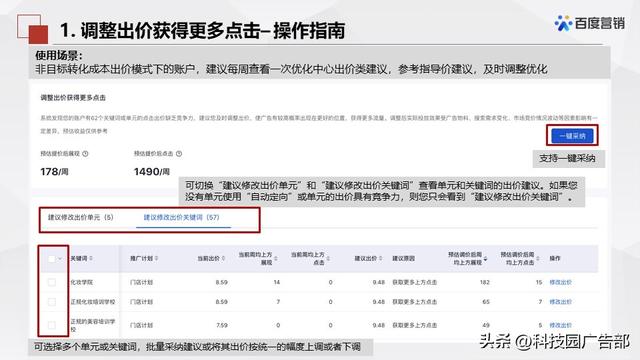
Task: Toggle the select-all checkbox in table header
Action: pos(51,259)
